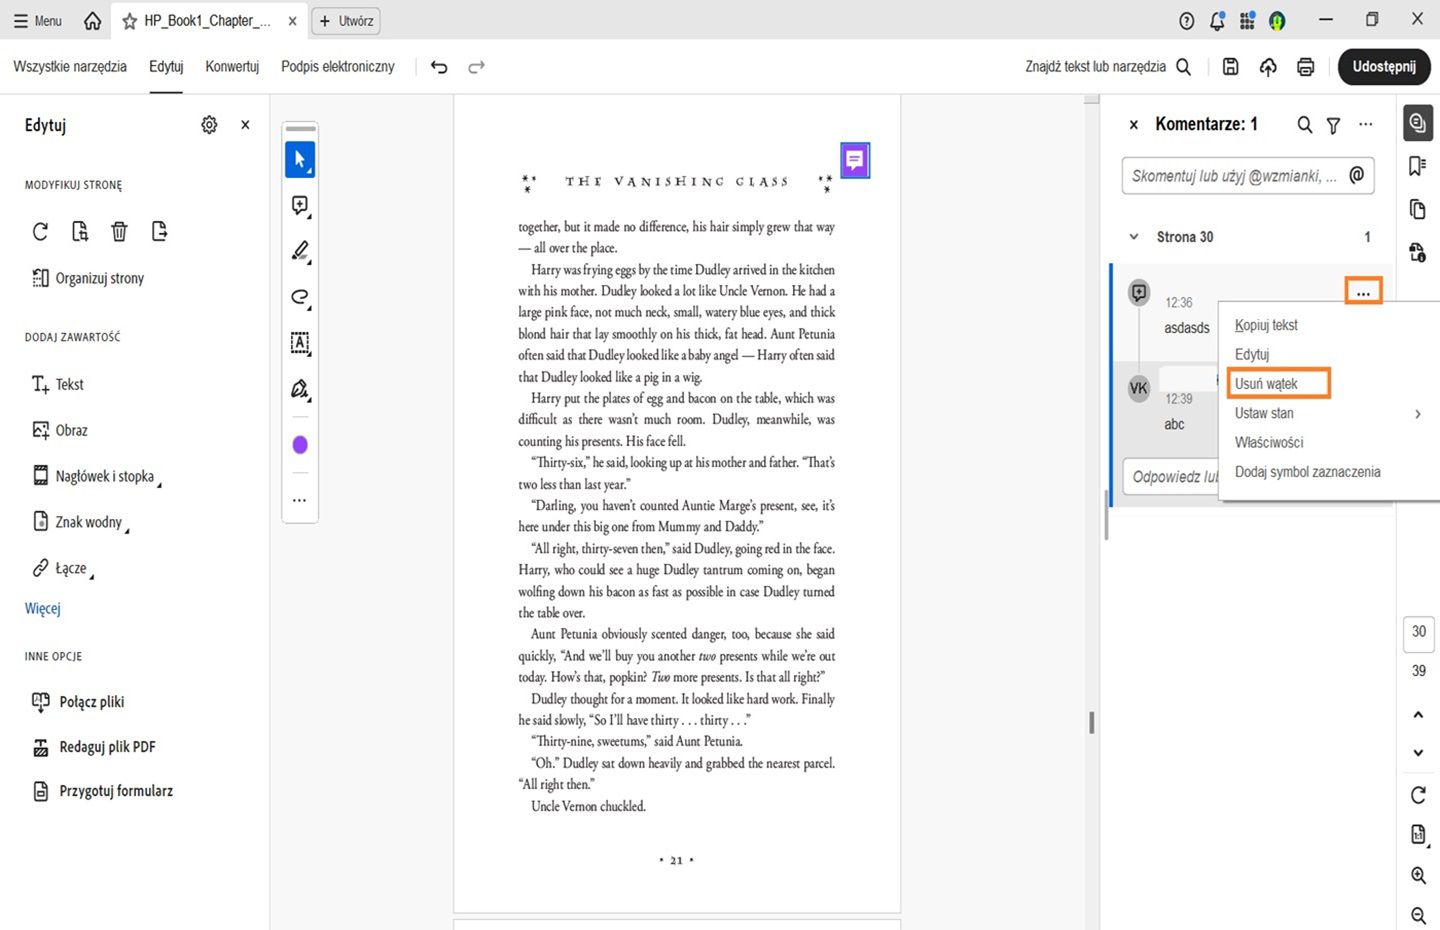
Task: Click the Udostępnij share button
Action: (x=1384, y=67)
